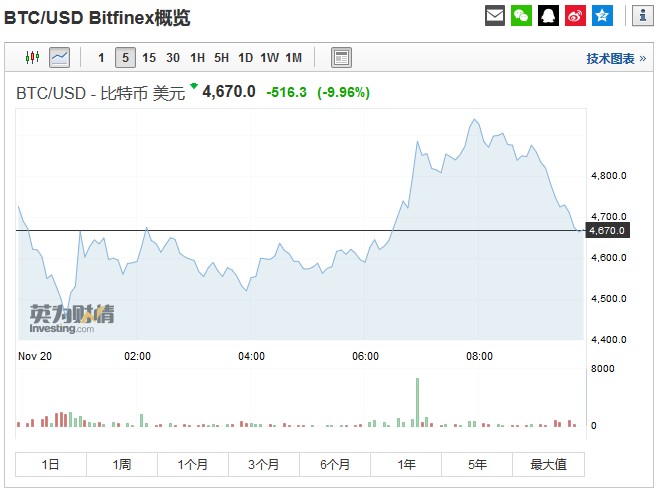Set interval to 5H
This screenshot has width=658, height=491.
point(222,58)
